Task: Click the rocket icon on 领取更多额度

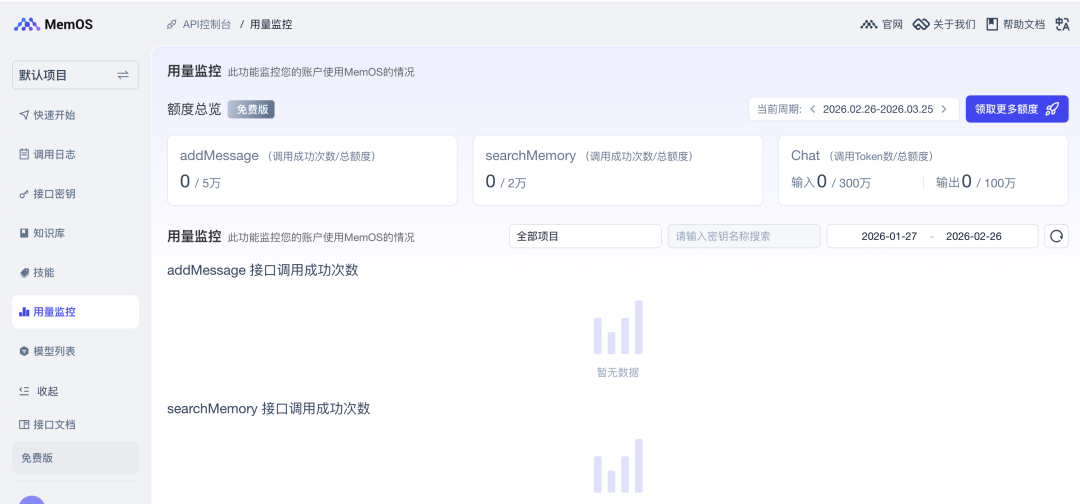Action: (1052, 109)
